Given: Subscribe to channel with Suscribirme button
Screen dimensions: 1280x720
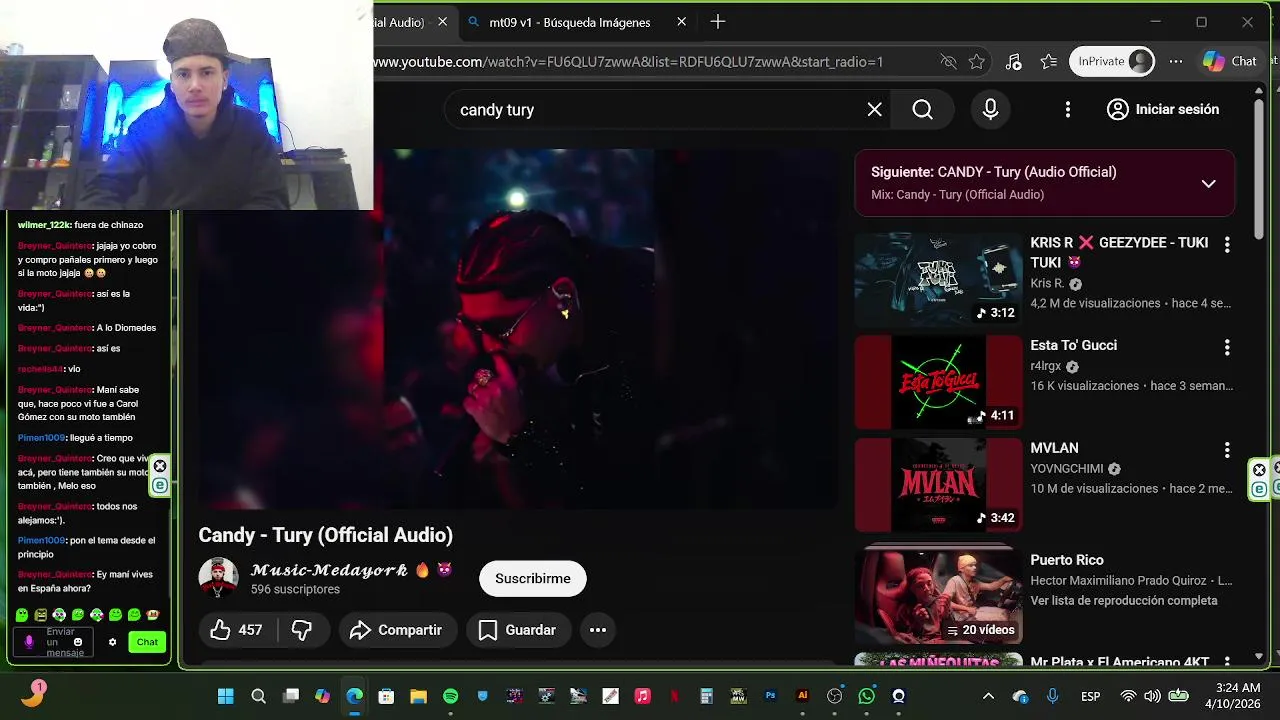Looking at the screenshot, I should (x=533, y=579).
